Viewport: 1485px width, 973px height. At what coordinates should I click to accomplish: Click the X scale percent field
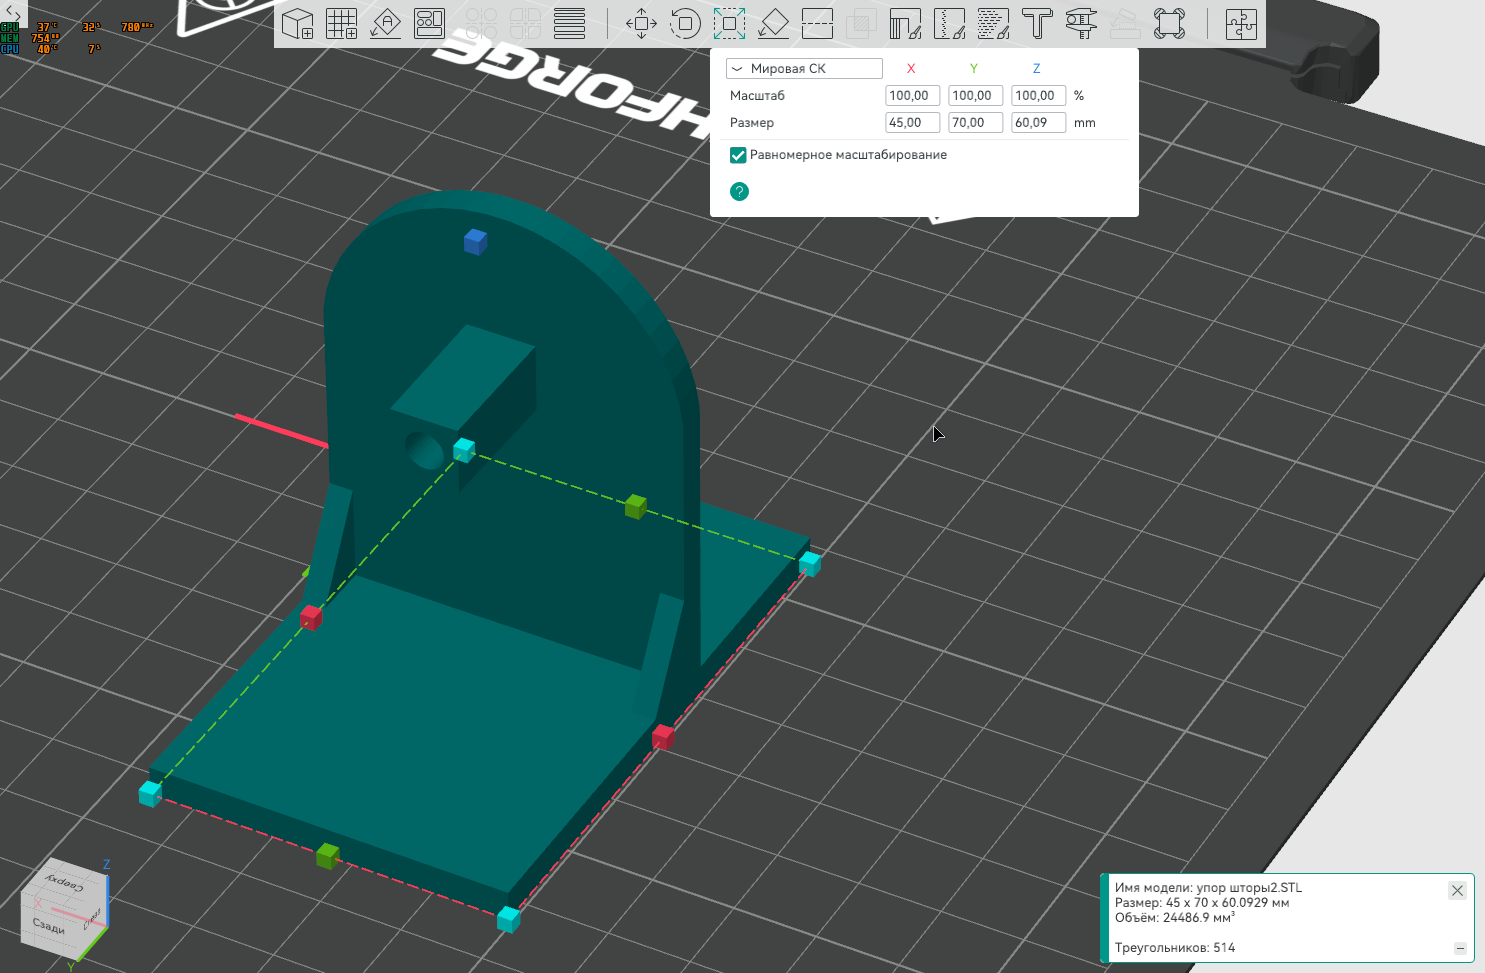912,96
